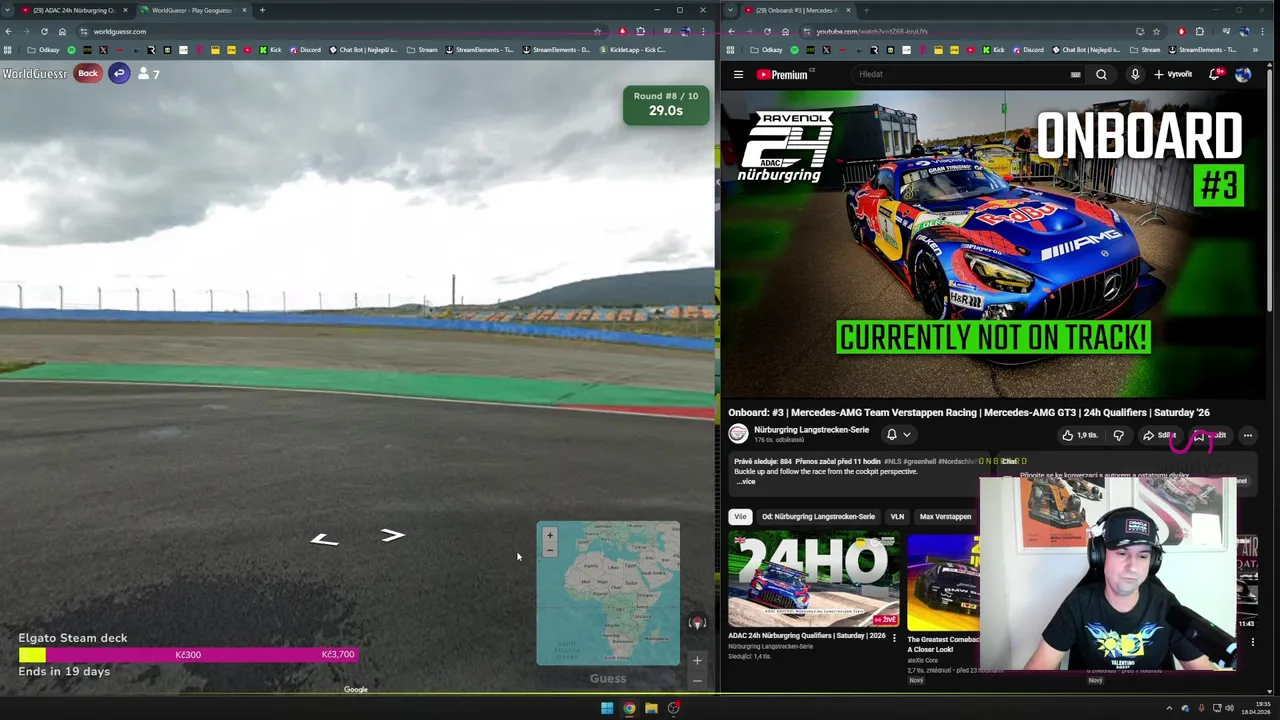
Task: Show hidden system tray icons
Action: point(1169,709)
